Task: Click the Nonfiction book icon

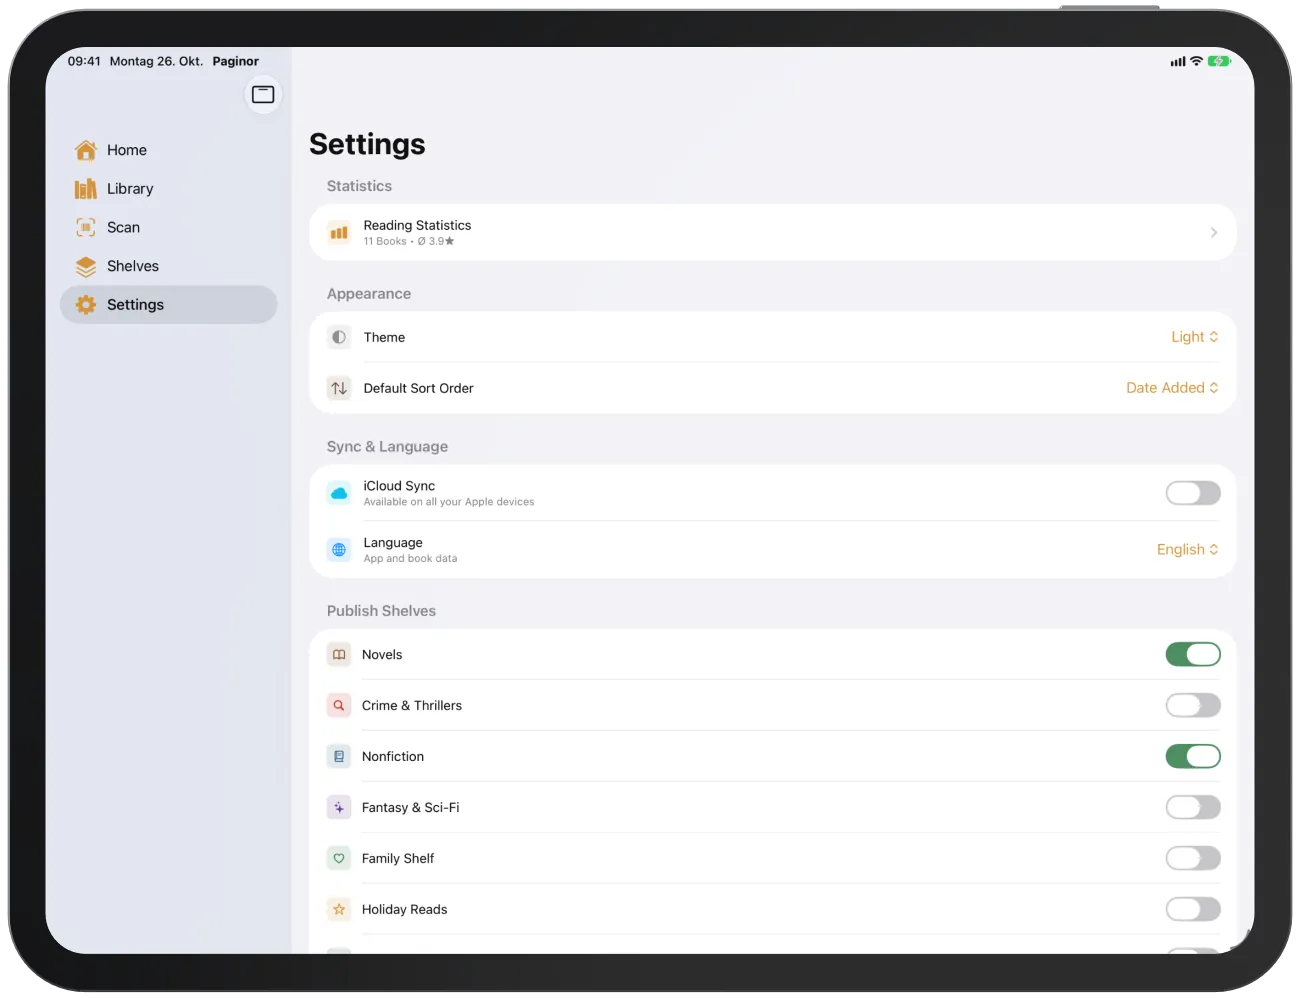Action: tap(339, 757)
